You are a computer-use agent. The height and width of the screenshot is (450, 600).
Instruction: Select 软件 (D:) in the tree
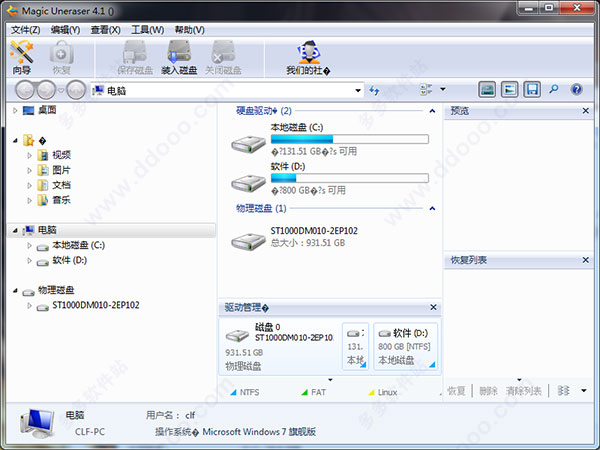(69, 261)
